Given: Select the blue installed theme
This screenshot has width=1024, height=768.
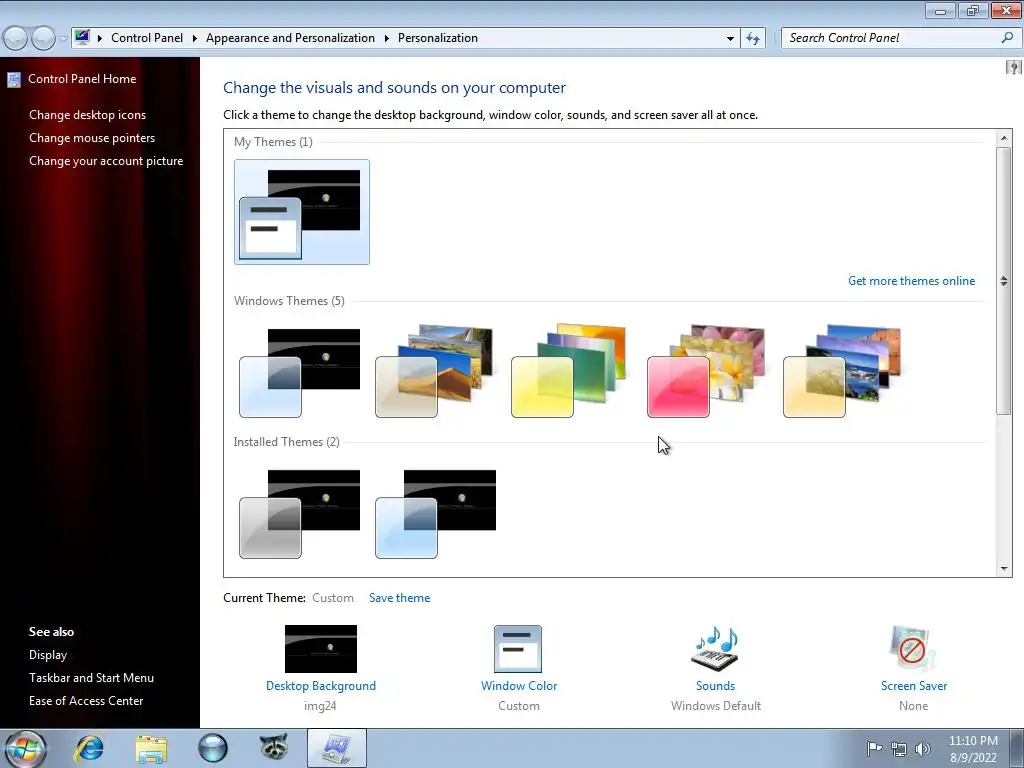Looking at the screenshot, I should tap(436, 514).
